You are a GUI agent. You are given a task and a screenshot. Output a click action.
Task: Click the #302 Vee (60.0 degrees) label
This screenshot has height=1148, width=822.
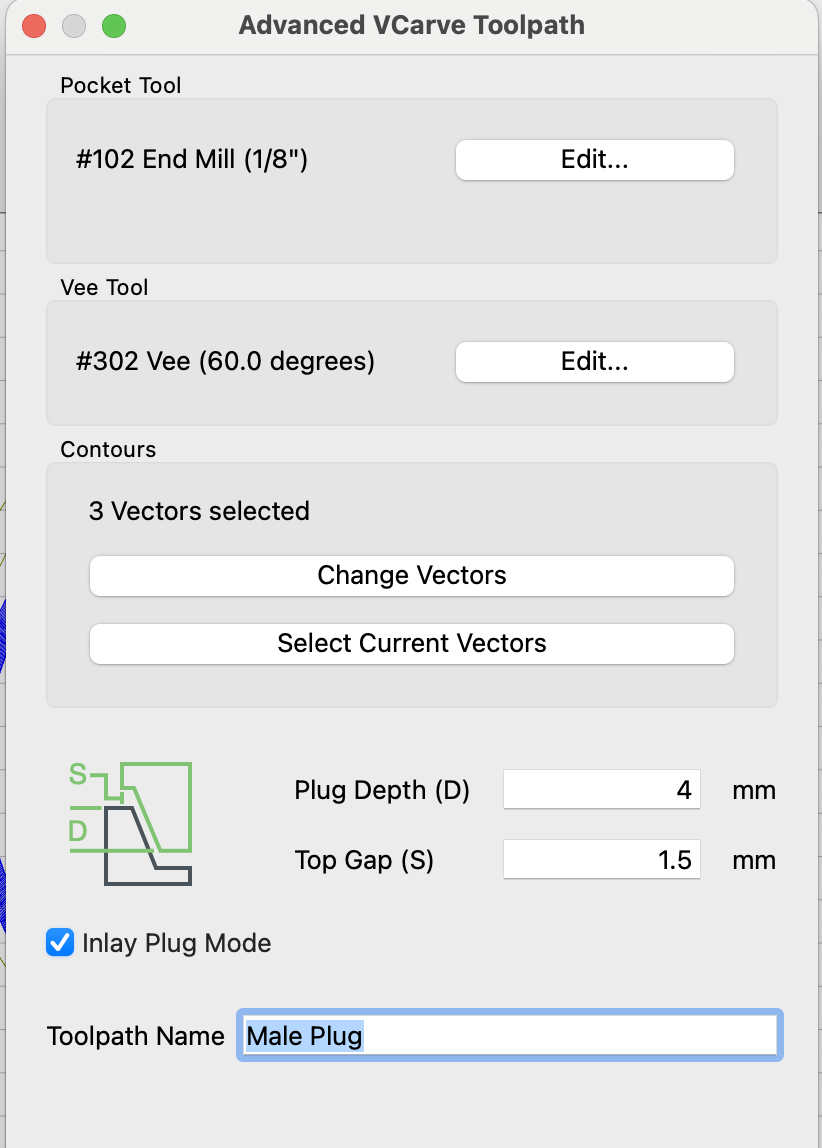225,362
